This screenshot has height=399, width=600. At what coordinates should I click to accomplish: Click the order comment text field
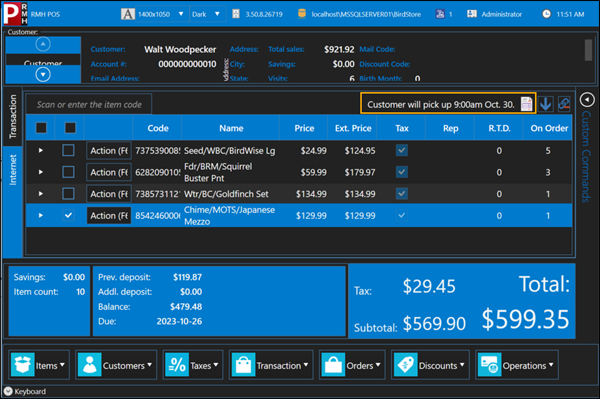coord(441,104)
